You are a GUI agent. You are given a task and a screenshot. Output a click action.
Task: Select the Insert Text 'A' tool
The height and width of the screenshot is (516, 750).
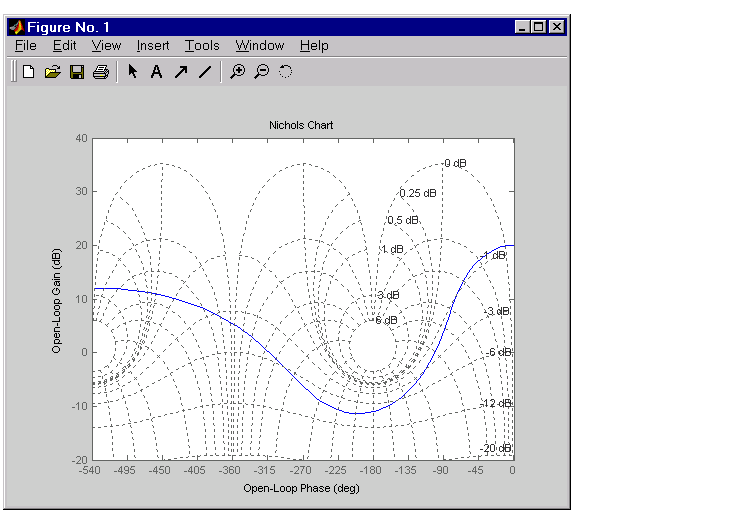click(x=156, y=72)
